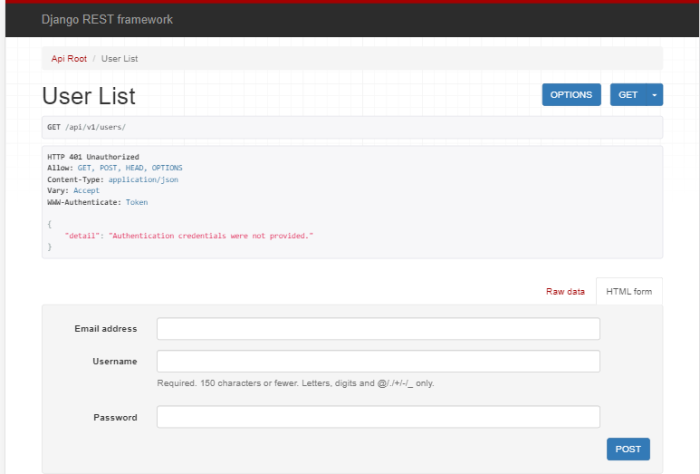
Task: Select the HTML form tab
Action: click(x=629, y=292)
